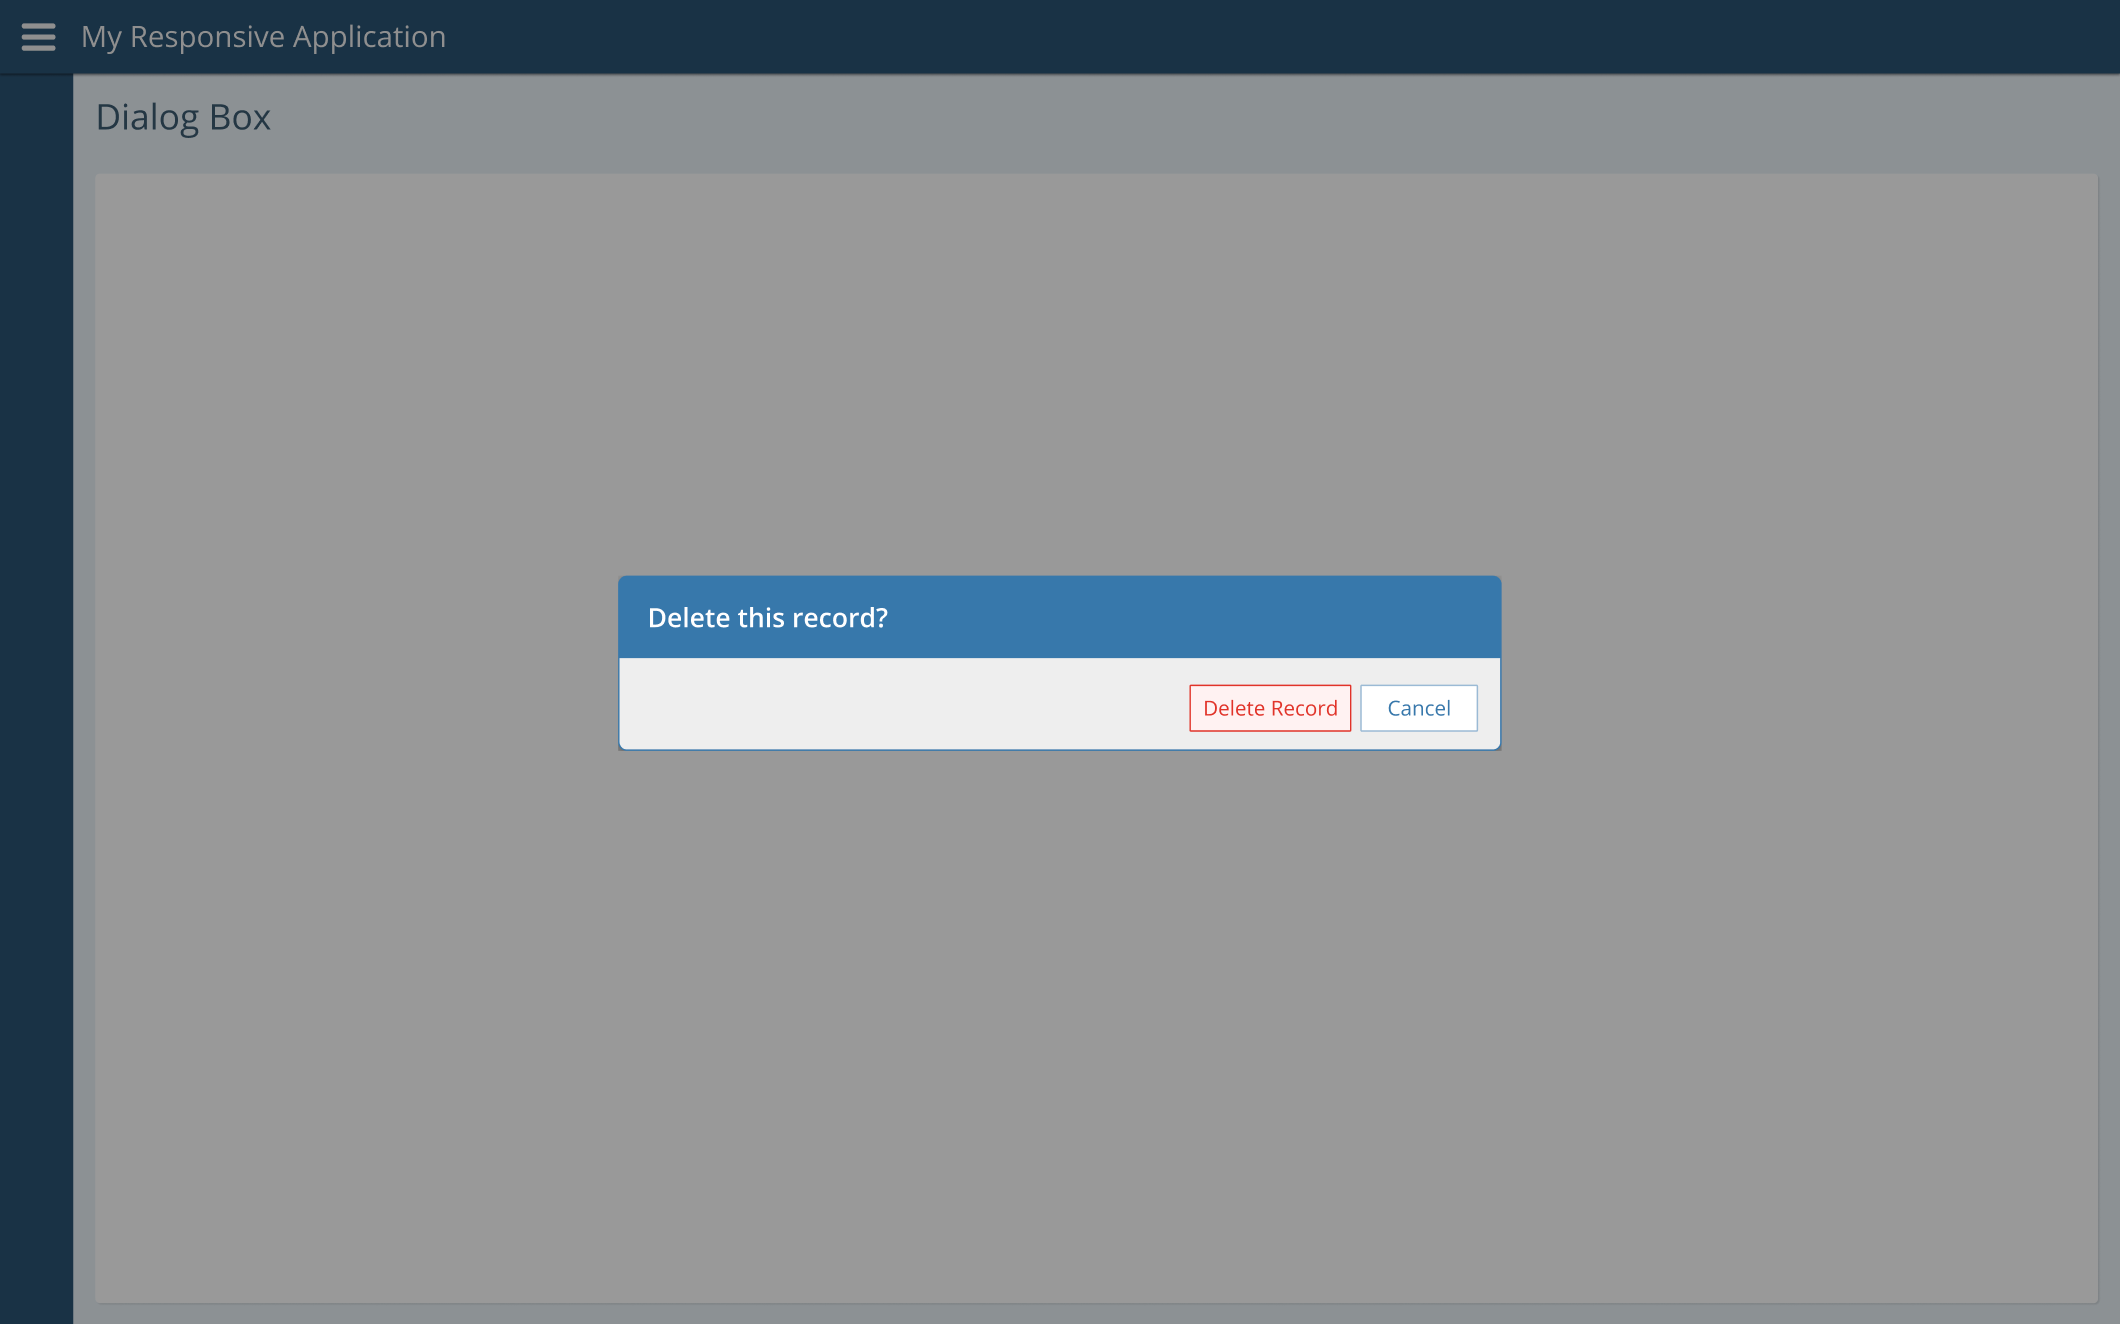Viewport: 2120px width, 1324px height.
Task: Click the blue dialog title bar's empty area
Action: (x=1200, y=617)
